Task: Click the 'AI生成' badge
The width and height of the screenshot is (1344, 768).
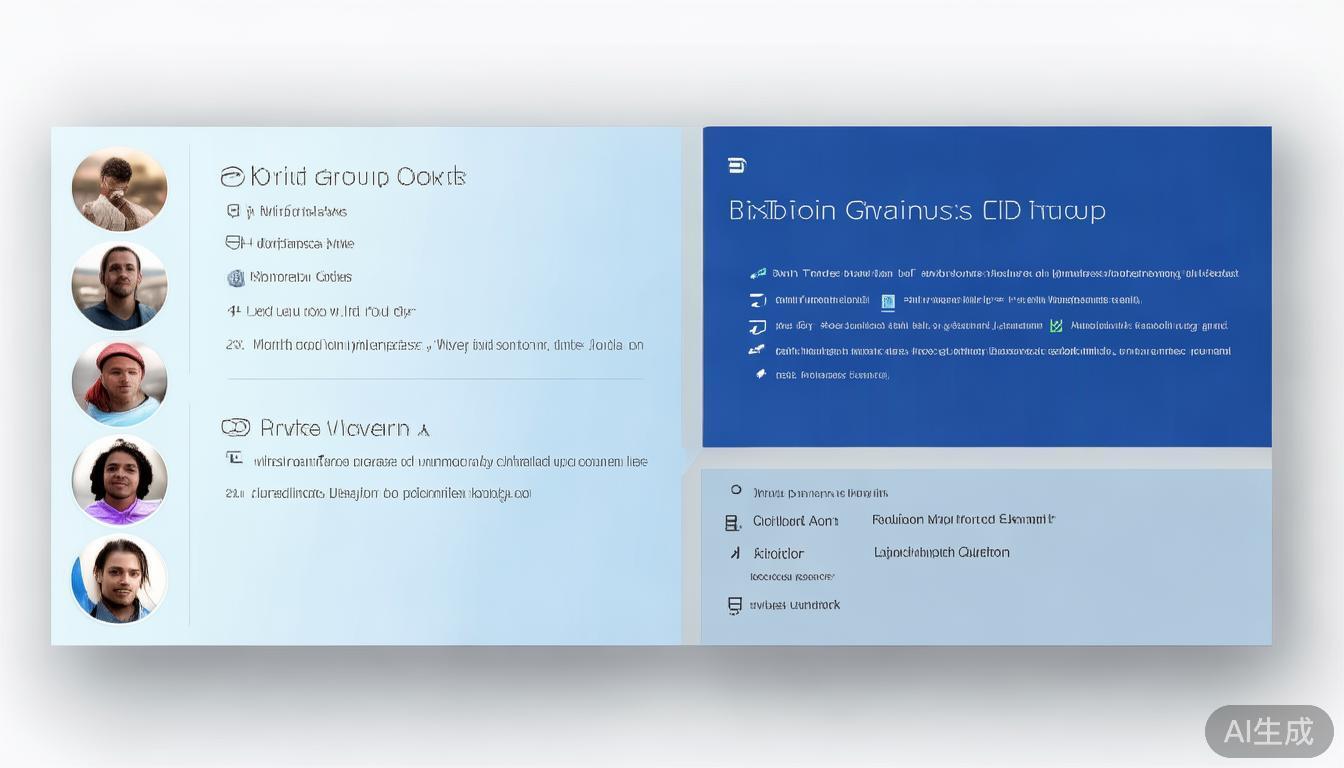Action: tap(1268, 731)
